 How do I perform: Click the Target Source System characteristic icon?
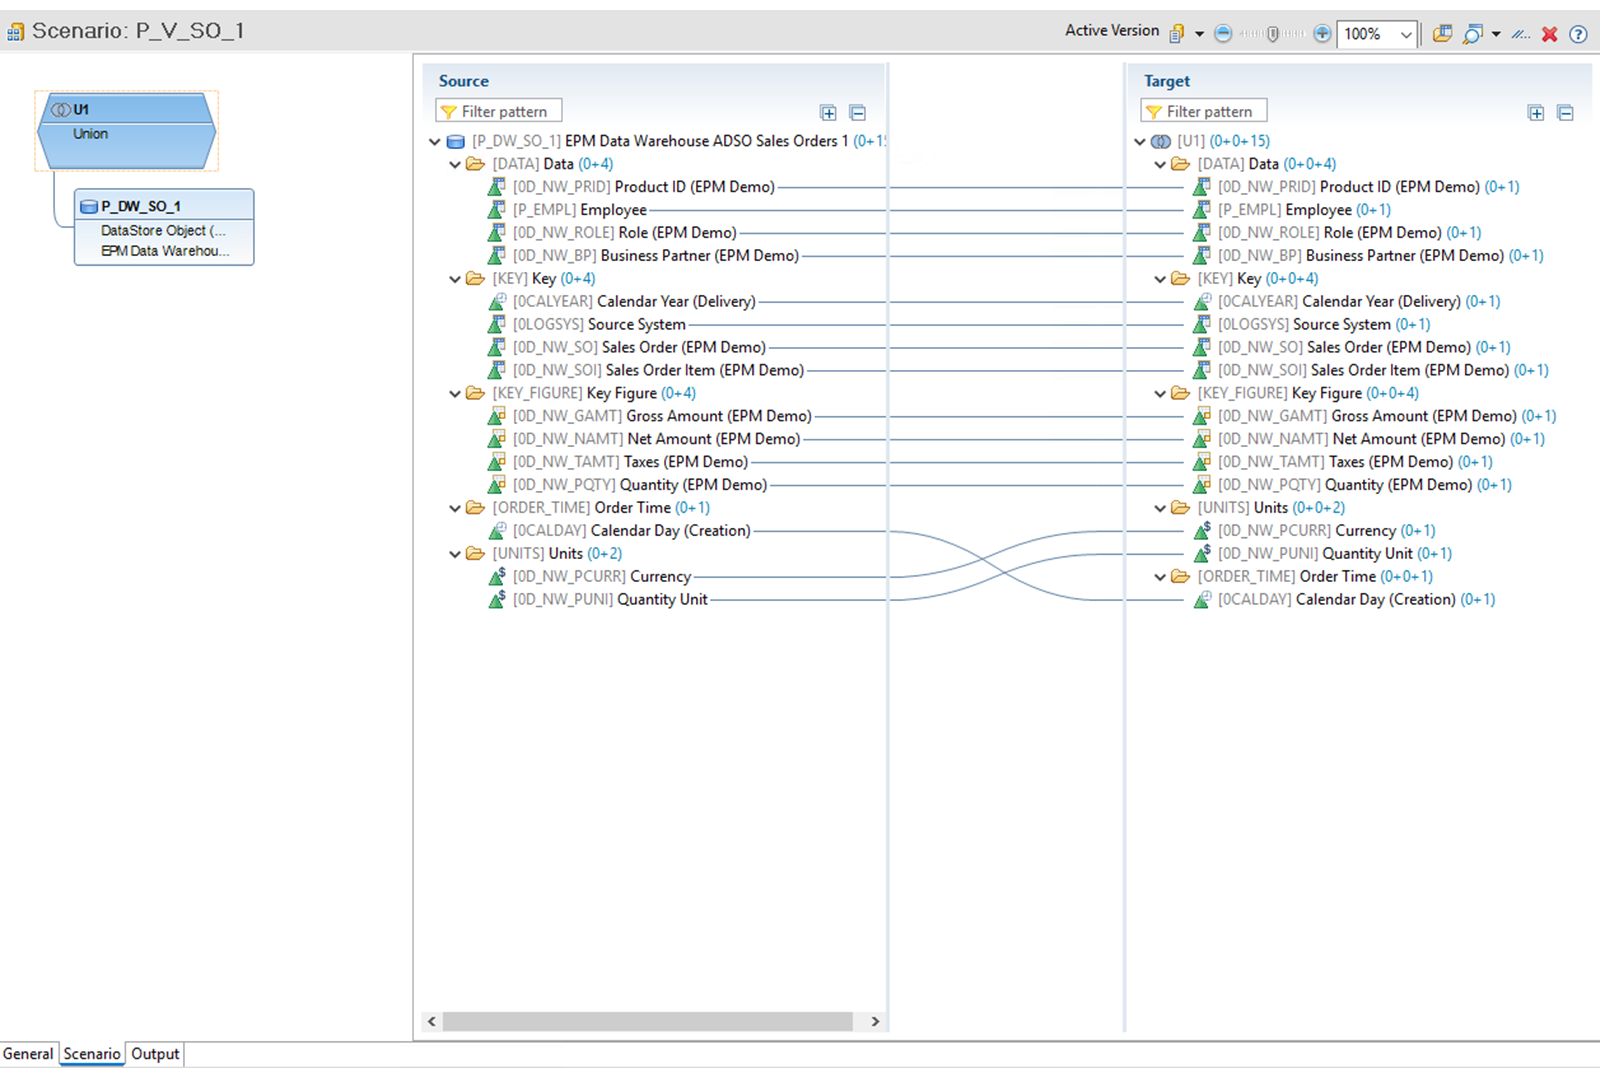coord(1202,325)
